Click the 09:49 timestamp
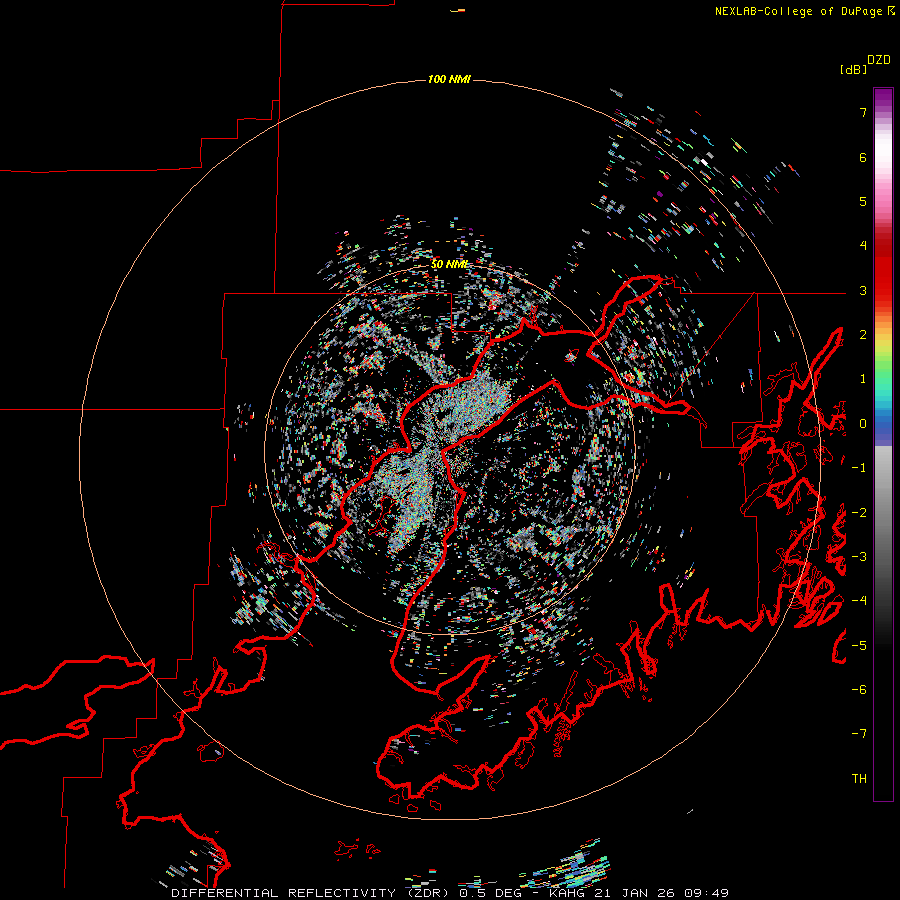 click(x=708, y=893)
